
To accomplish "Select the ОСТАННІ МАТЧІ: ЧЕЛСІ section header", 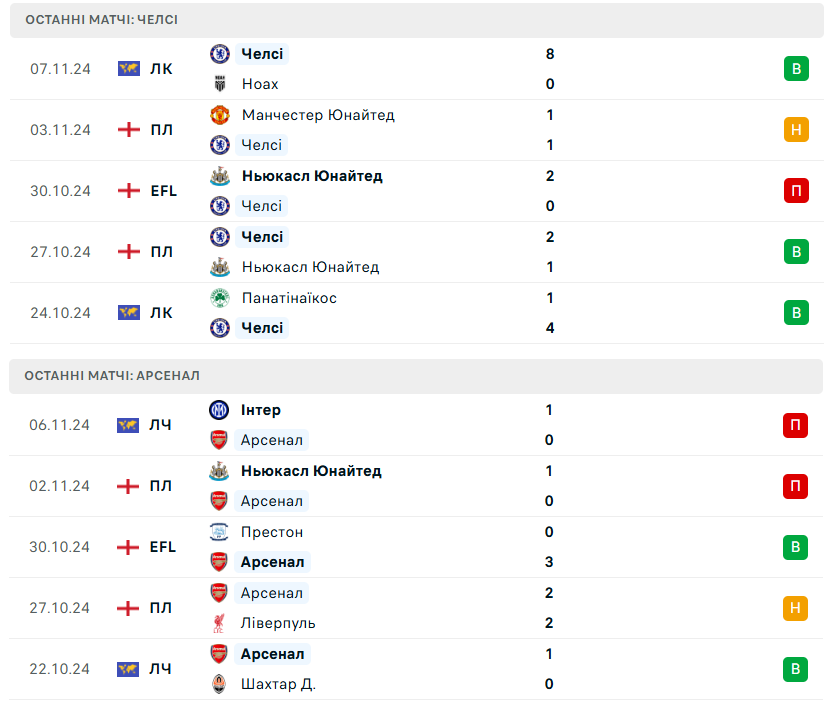I will click(x=102, y=20).
